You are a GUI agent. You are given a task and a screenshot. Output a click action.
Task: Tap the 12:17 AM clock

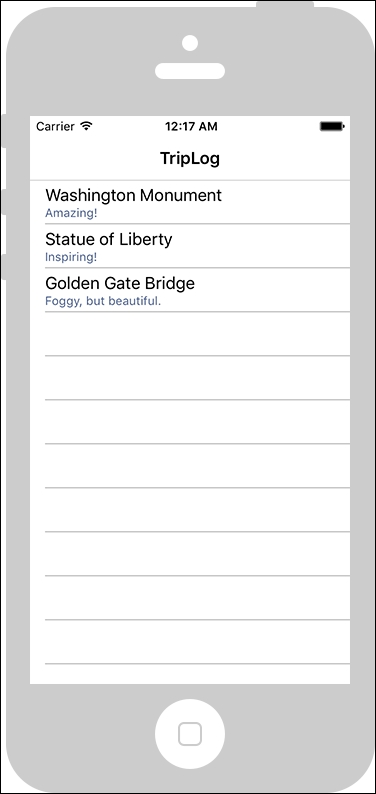coord(191,126)
